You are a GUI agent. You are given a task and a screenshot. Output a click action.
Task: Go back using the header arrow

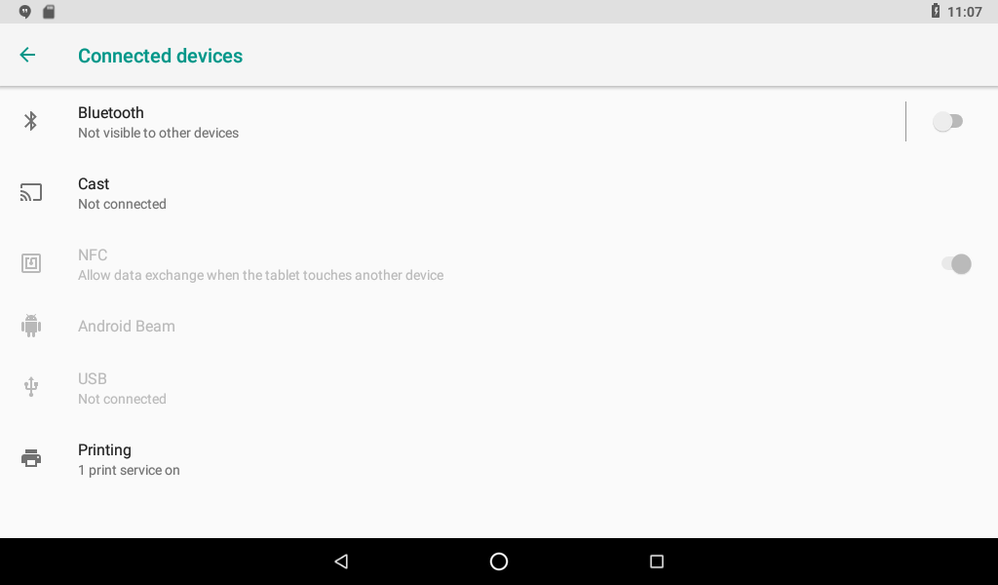(x=27, y=55)
